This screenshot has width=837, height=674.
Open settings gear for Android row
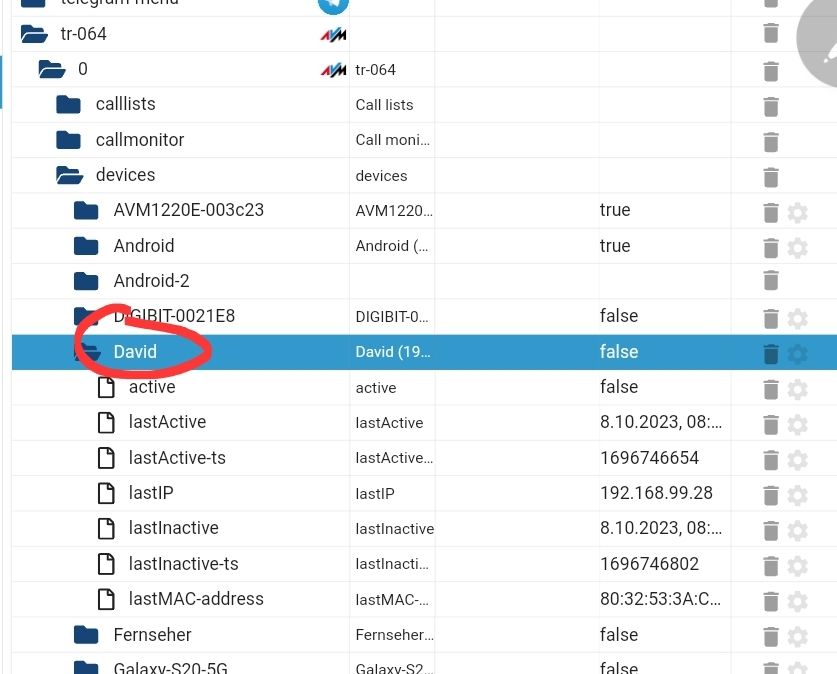(797, 248)
